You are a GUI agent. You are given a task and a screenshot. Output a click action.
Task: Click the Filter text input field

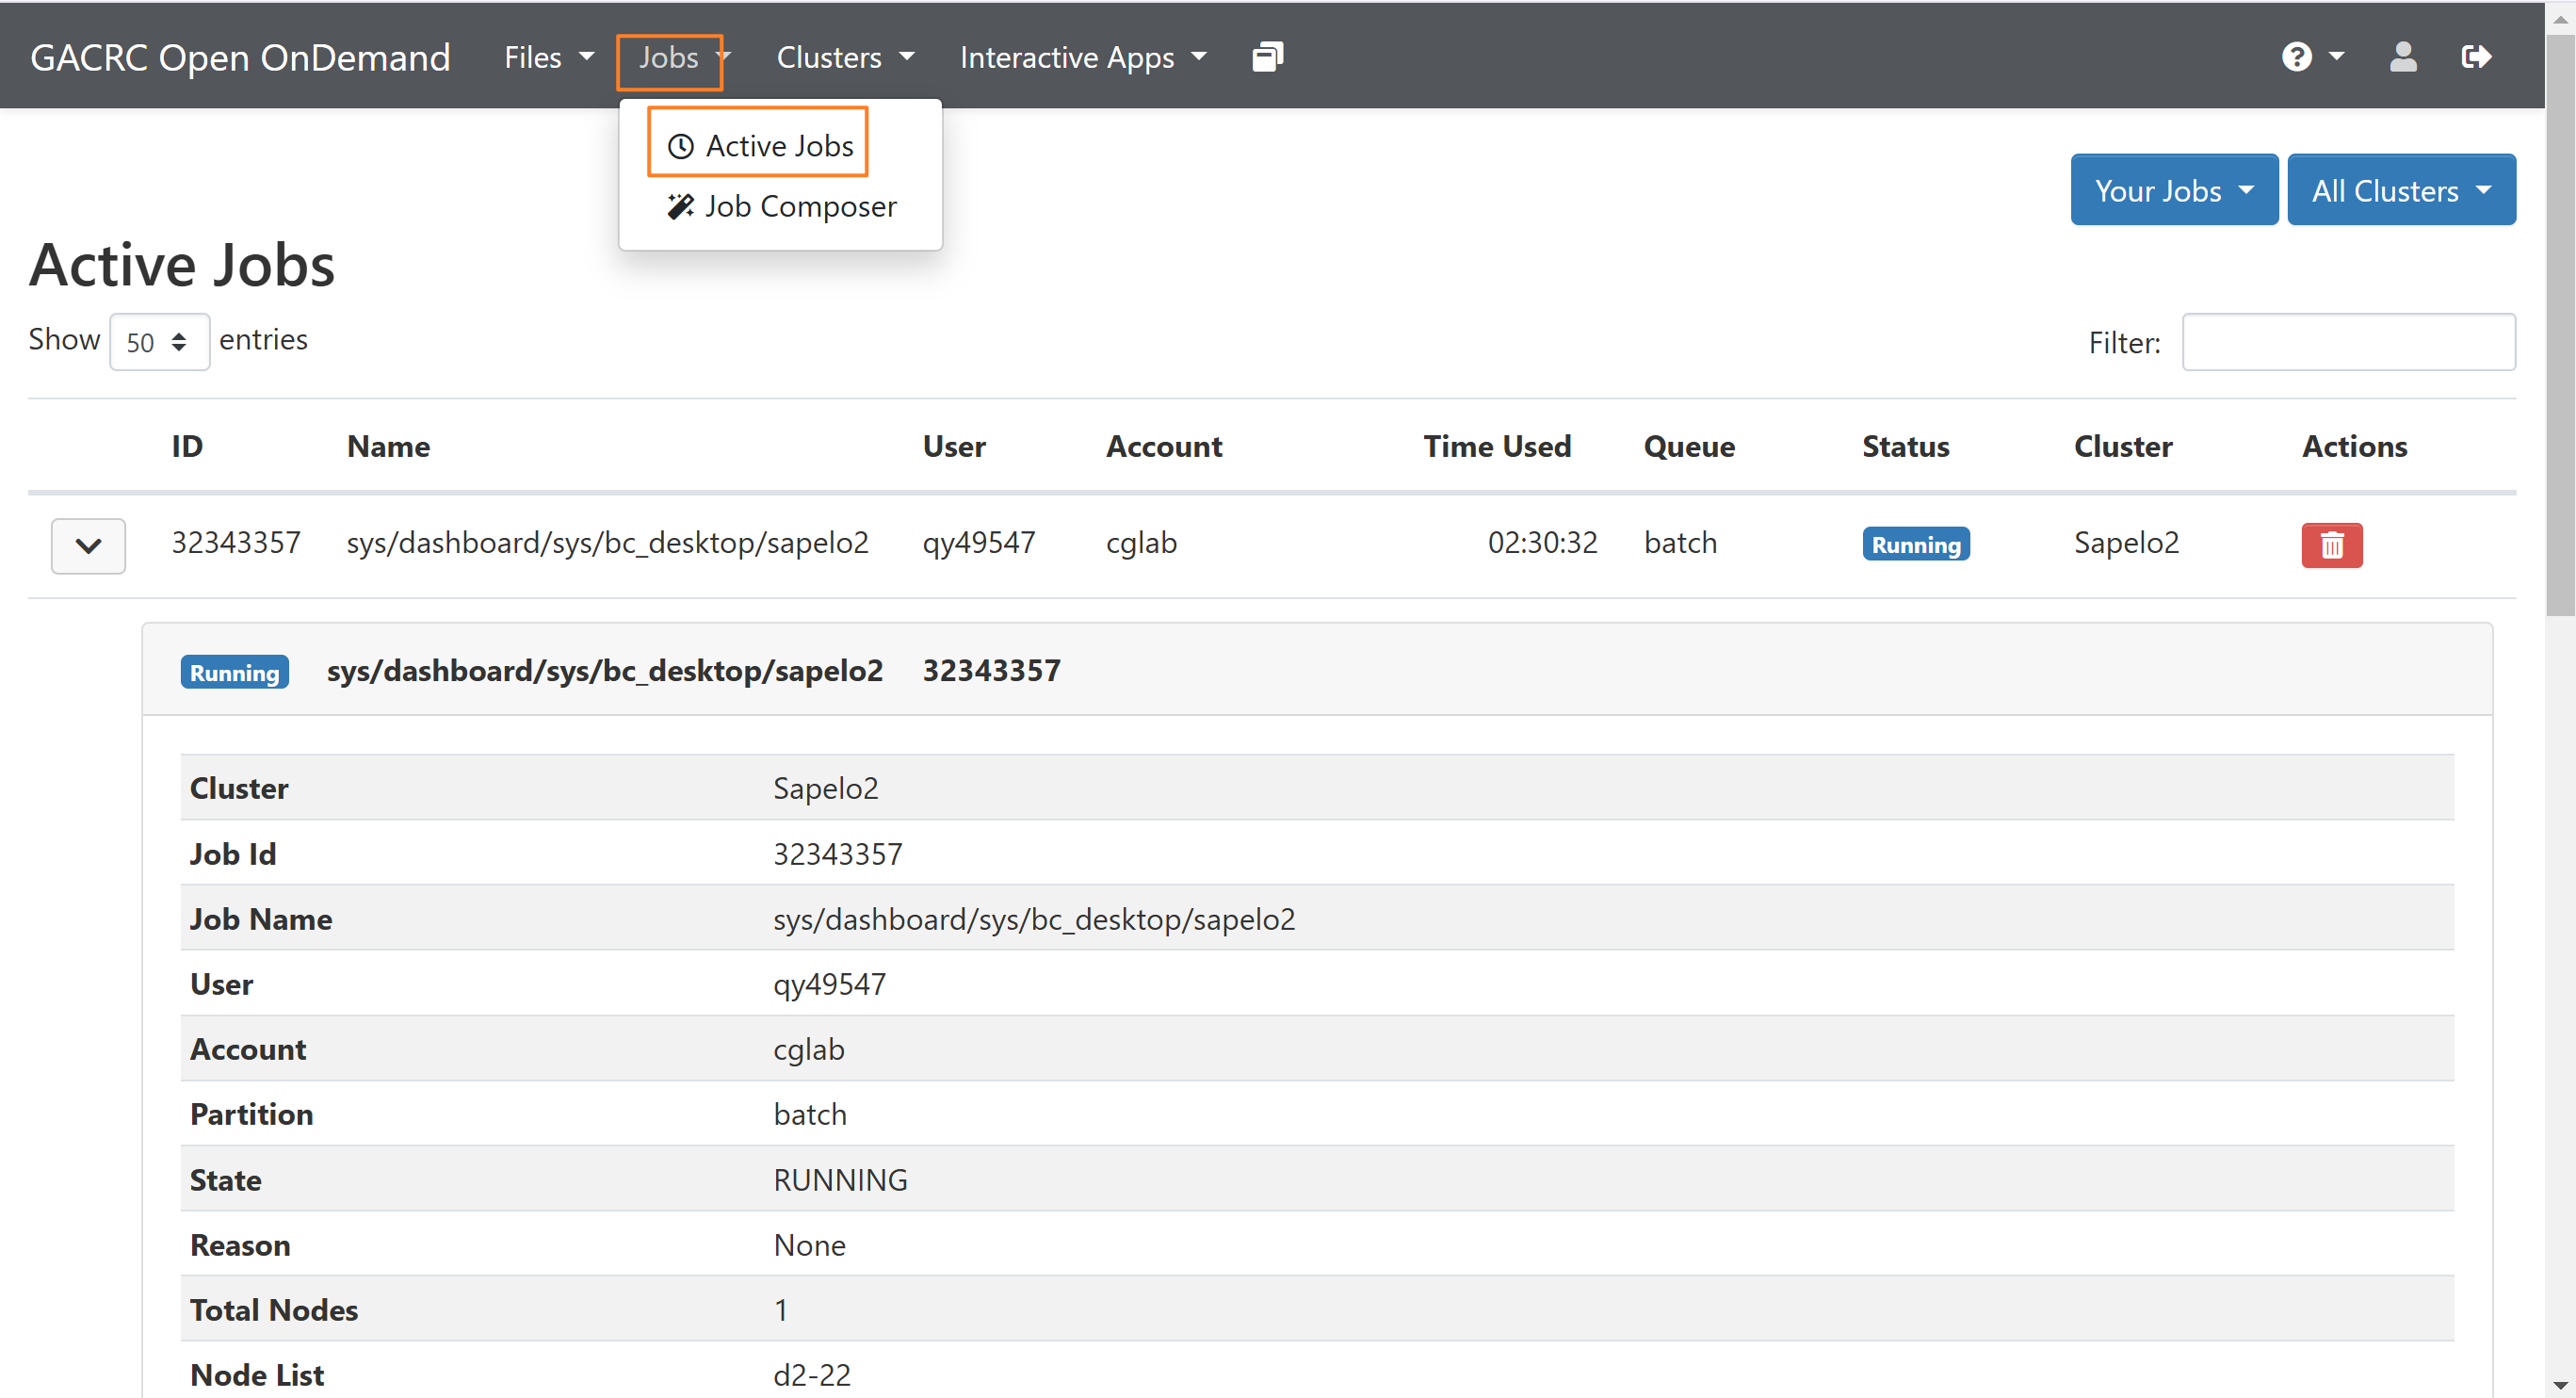[2347, 342]
